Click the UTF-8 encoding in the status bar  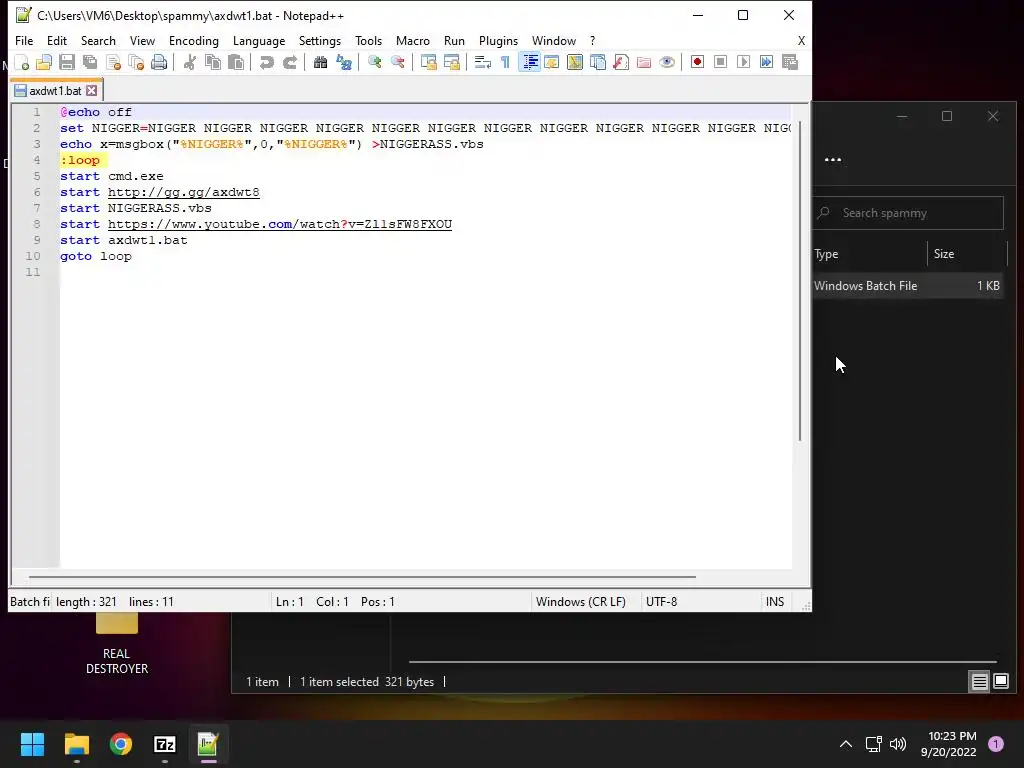[x=662, y=601]
